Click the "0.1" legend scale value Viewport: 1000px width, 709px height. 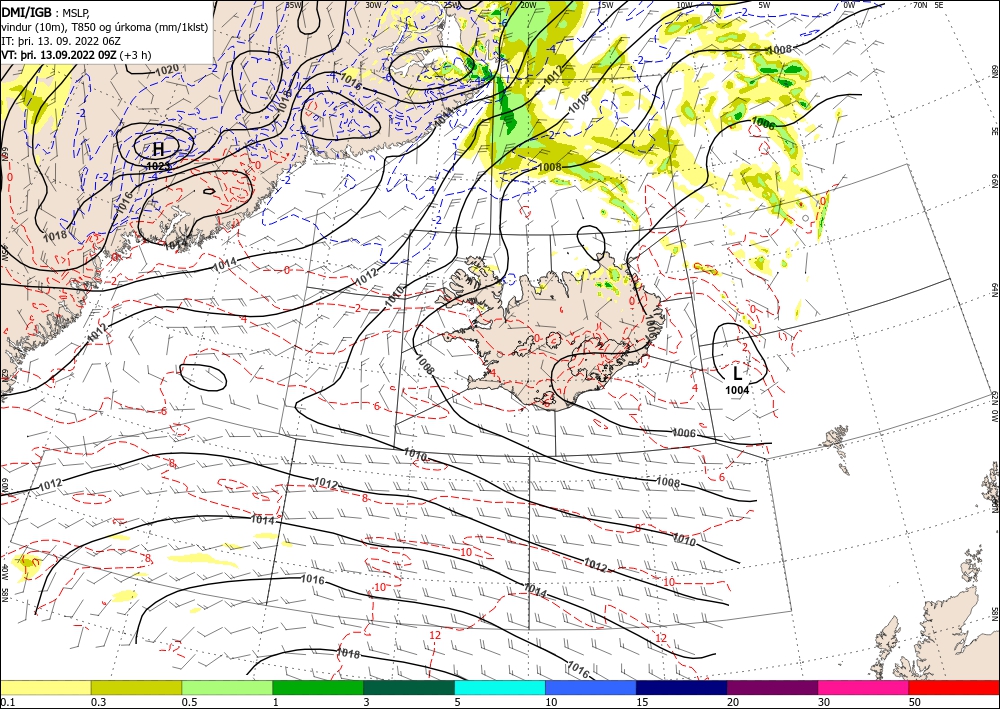pyautogui.click(x=6, y=702)
